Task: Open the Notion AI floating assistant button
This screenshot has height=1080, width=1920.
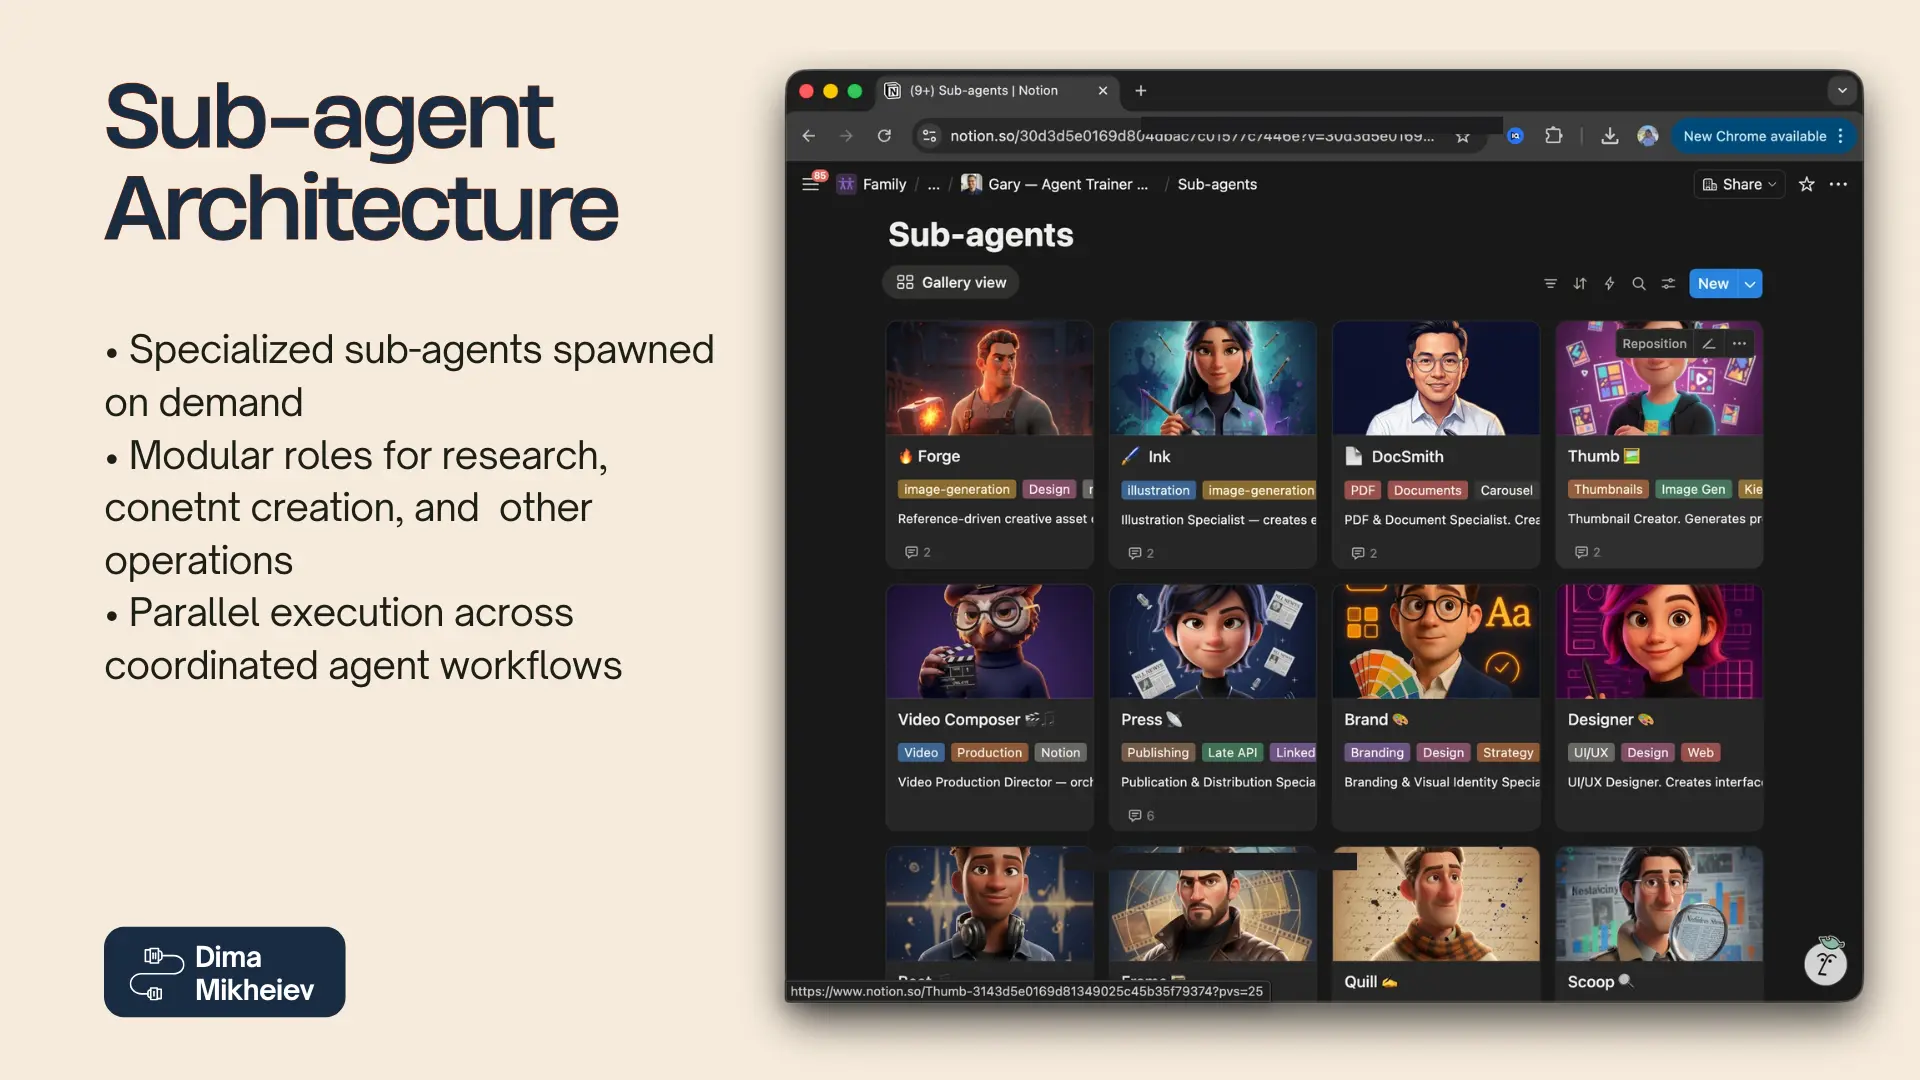Action: [1826, 963]
